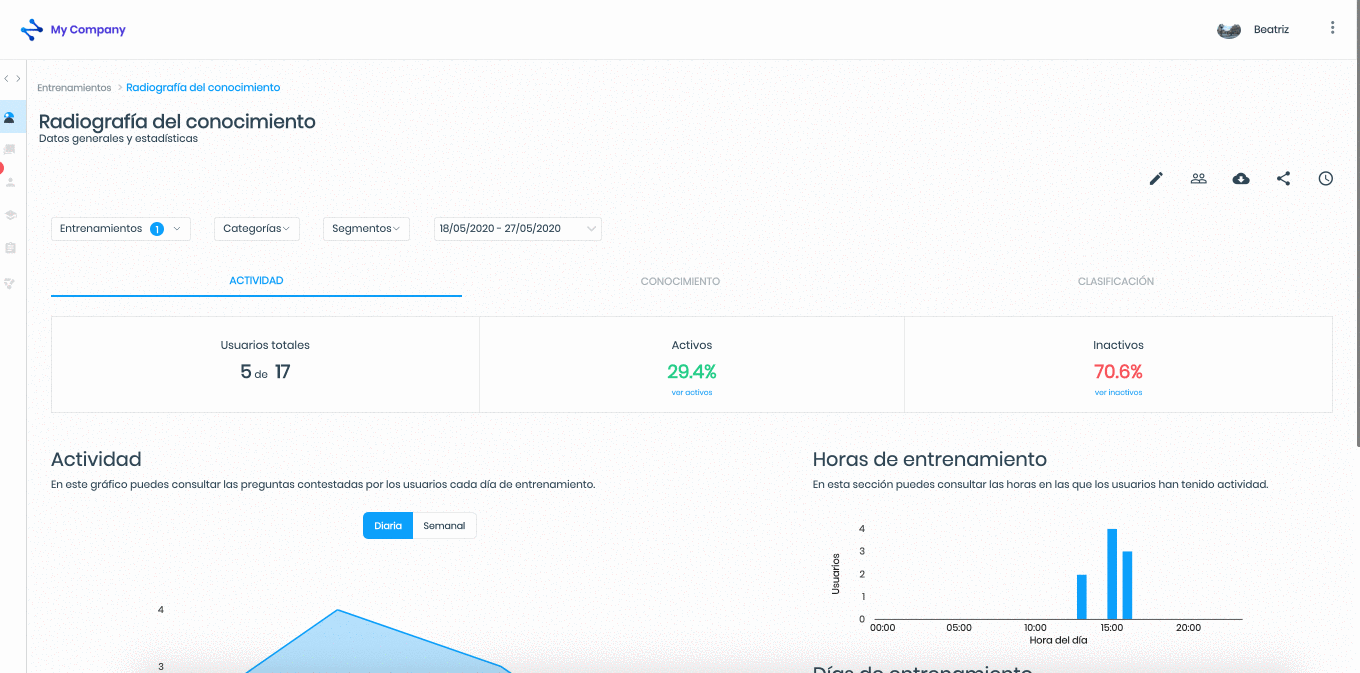The width and height of the screenshot is (1360, 673).
Task: Switch to the CONOCIMIENTO tab
Action: point(680,282)
